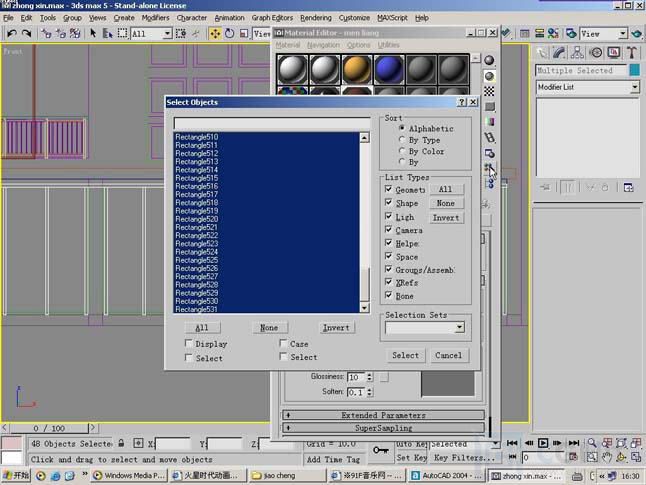
Task: Activate Select and Move tool
Action: (215, 33)
